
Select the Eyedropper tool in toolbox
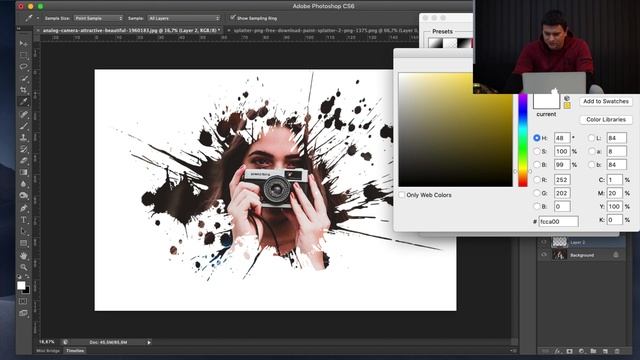[23, 102]
